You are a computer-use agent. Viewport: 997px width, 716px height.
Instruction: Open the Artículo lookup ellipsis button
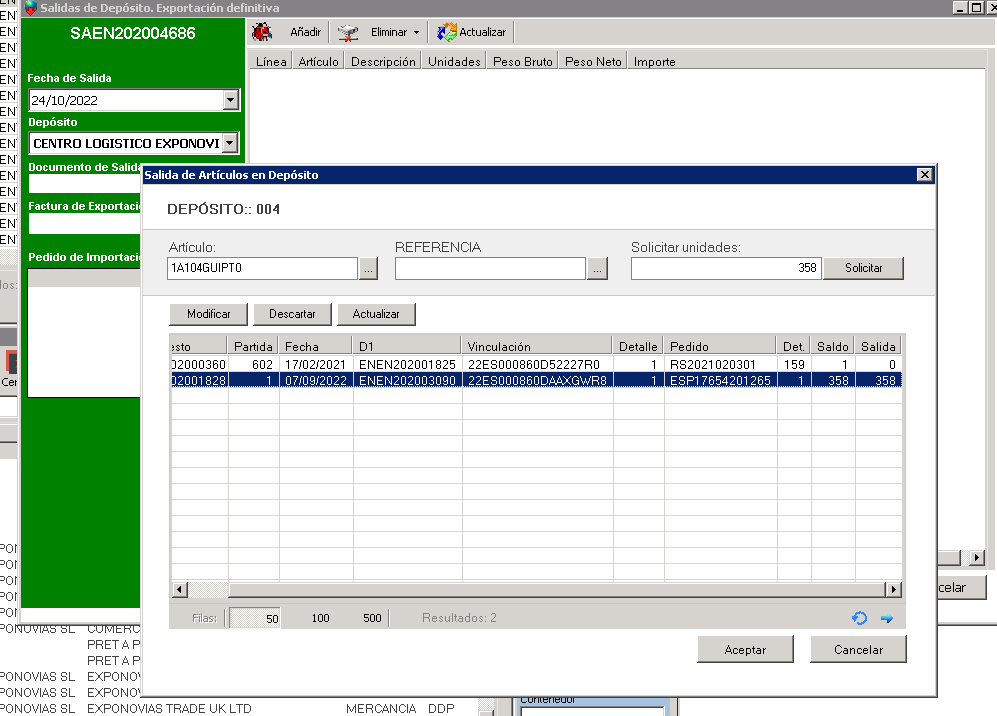tap(369, 268)
